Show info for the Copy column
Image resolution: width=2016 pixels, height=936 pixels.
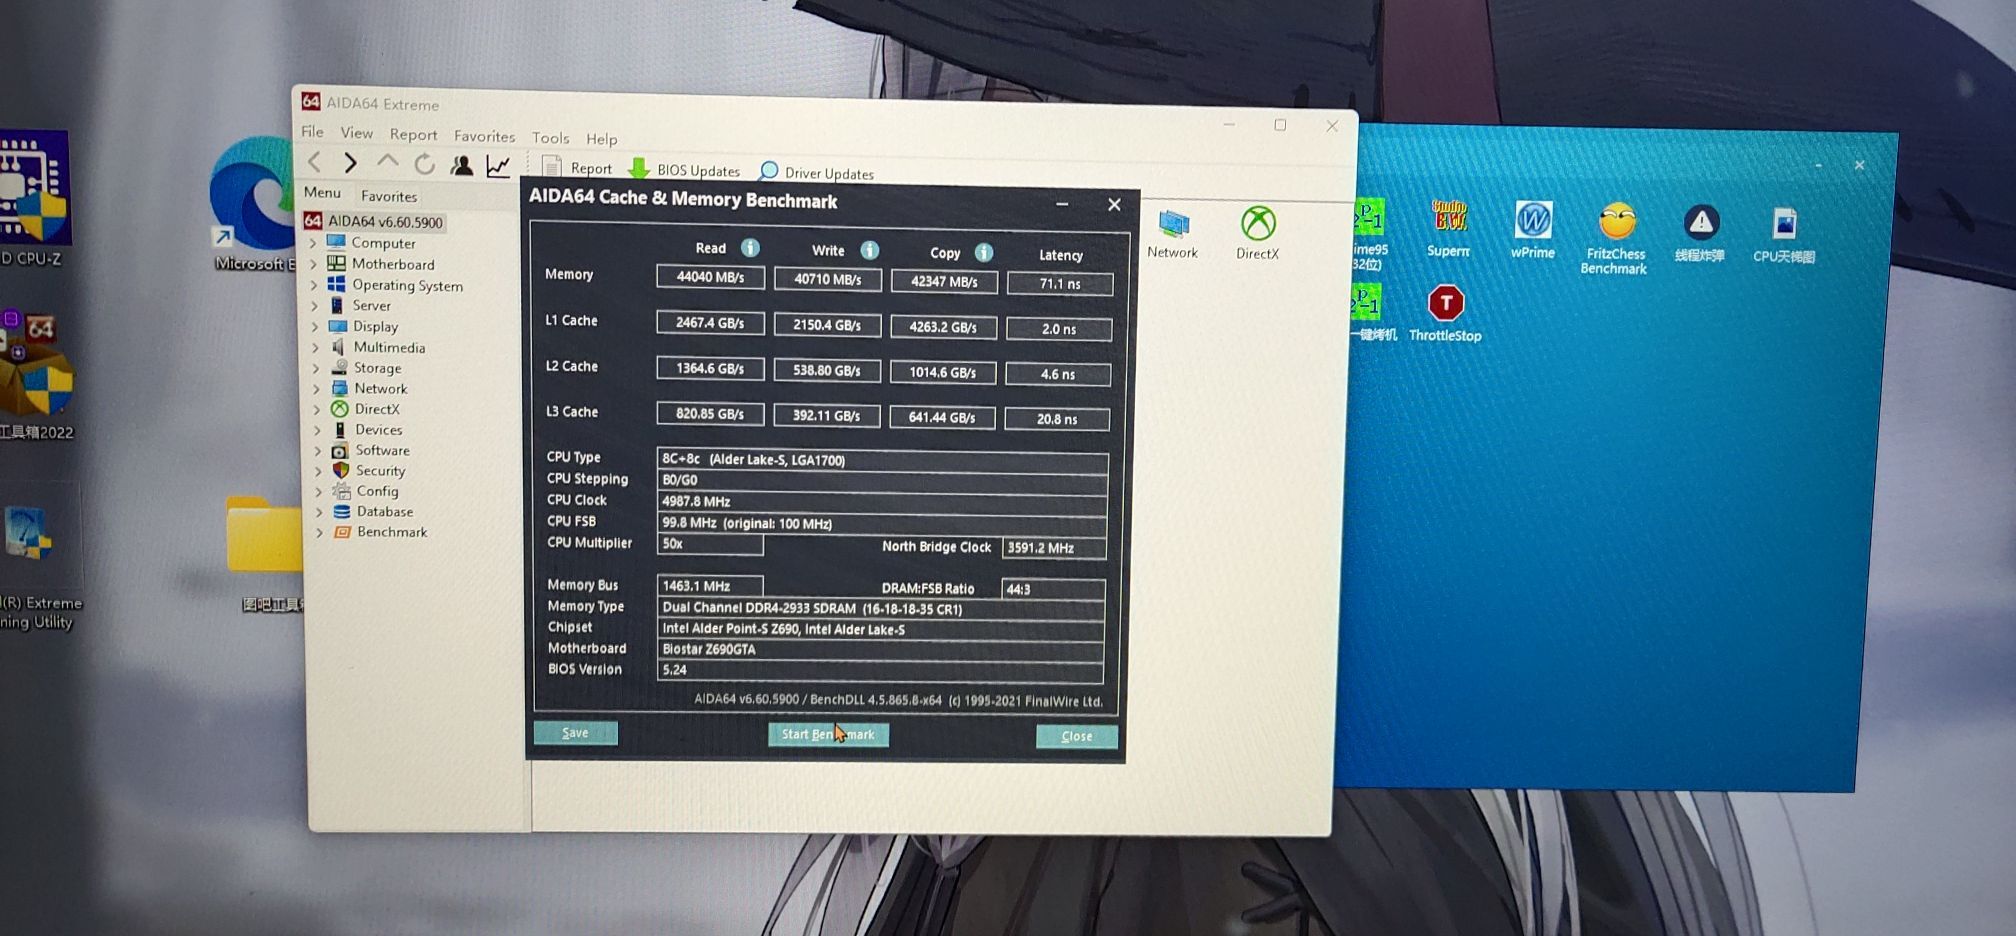coord(984,252)
